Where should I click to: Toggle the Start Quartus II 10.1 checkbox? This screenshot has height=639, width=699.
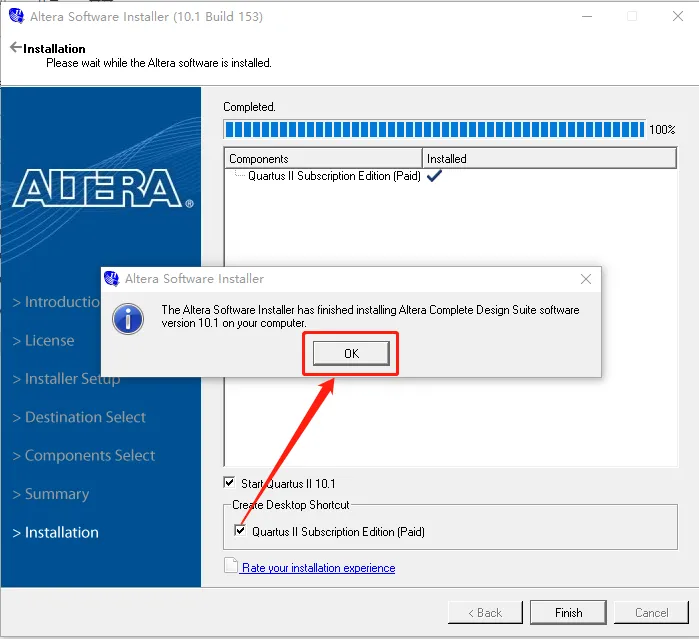[229, 482]
